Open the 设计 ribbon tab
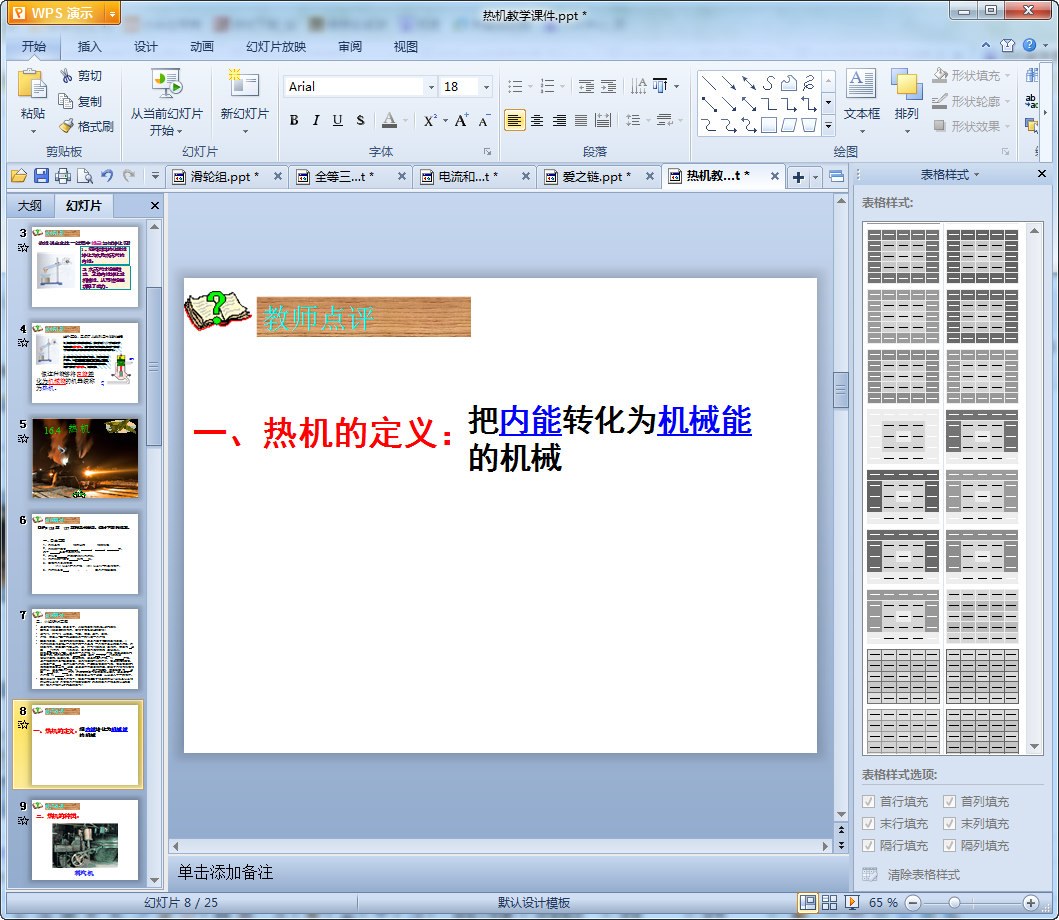Image resolution: width=1059 pixels, height=920 pixels. (x=145, y=47)
